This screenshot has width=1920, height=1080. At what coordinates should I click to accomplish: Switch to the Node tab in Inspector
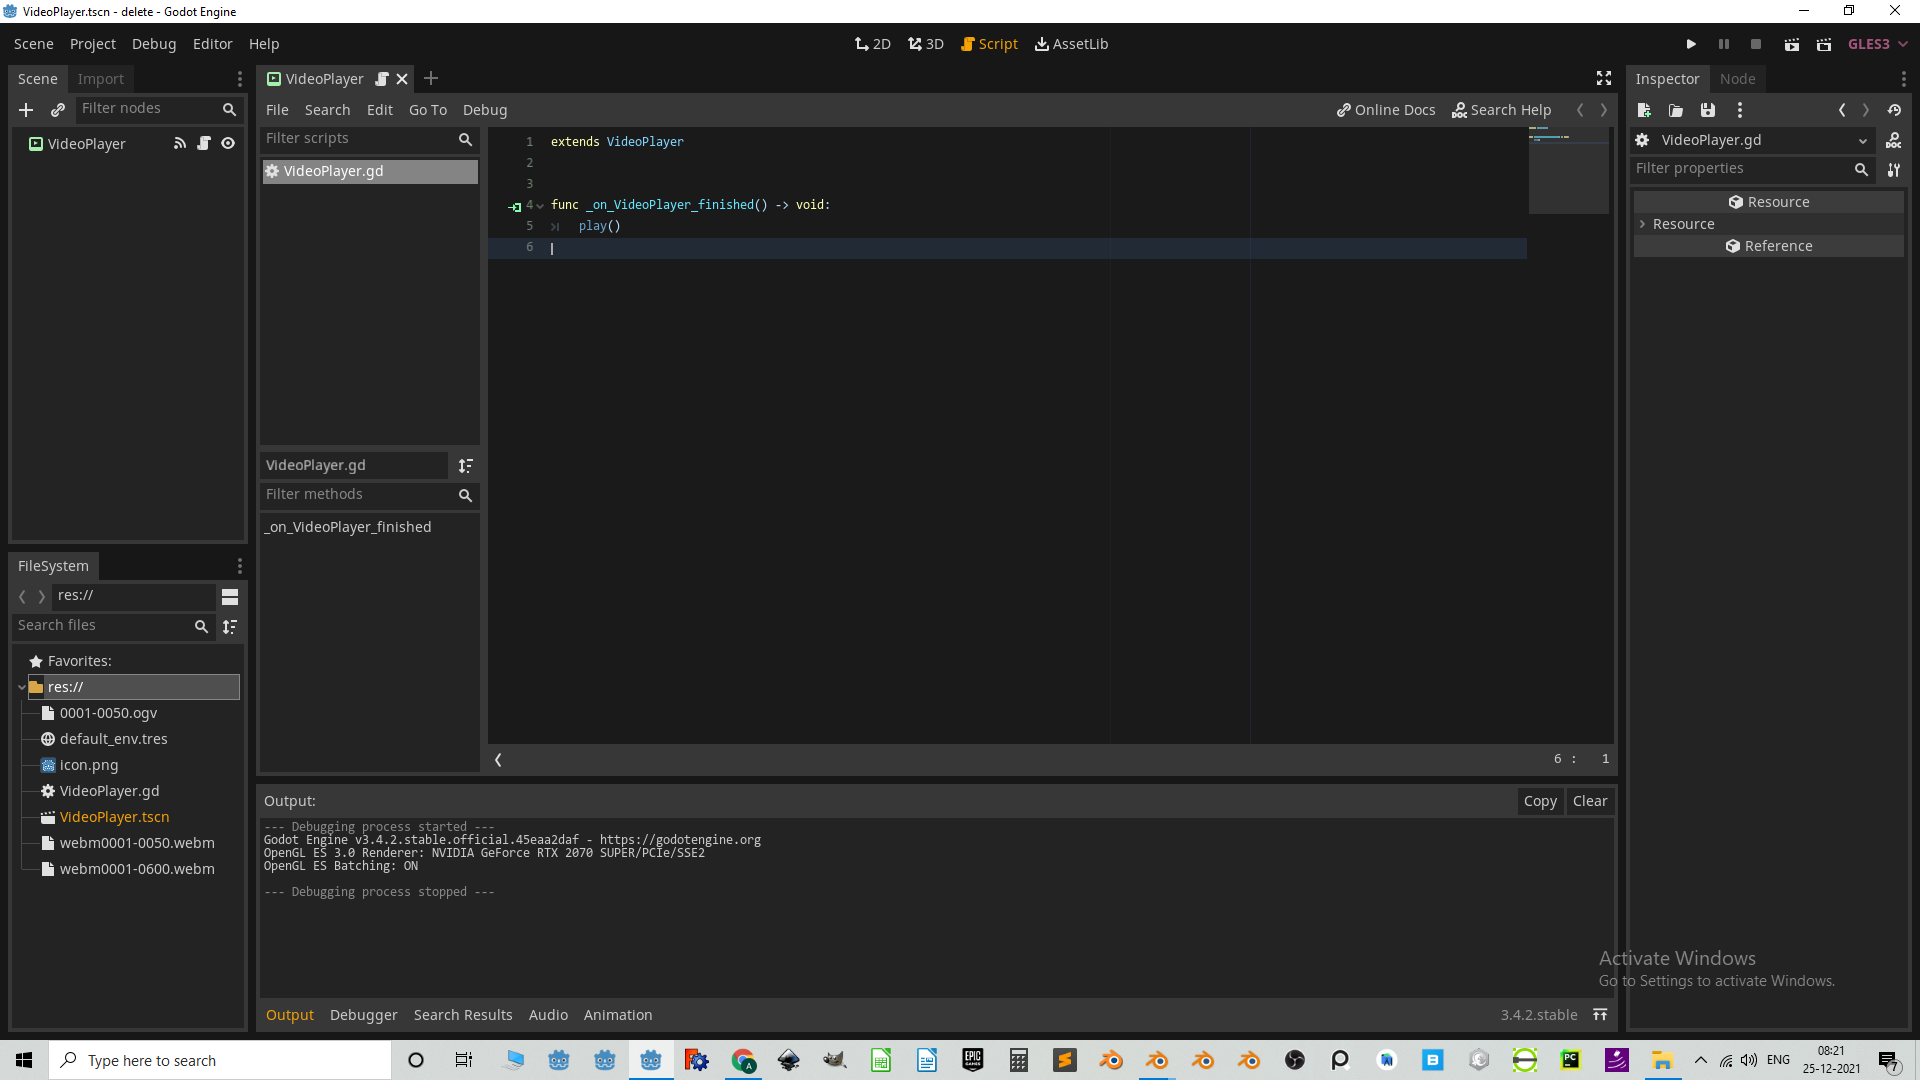pyautogui.click(x=1738, y=78)
